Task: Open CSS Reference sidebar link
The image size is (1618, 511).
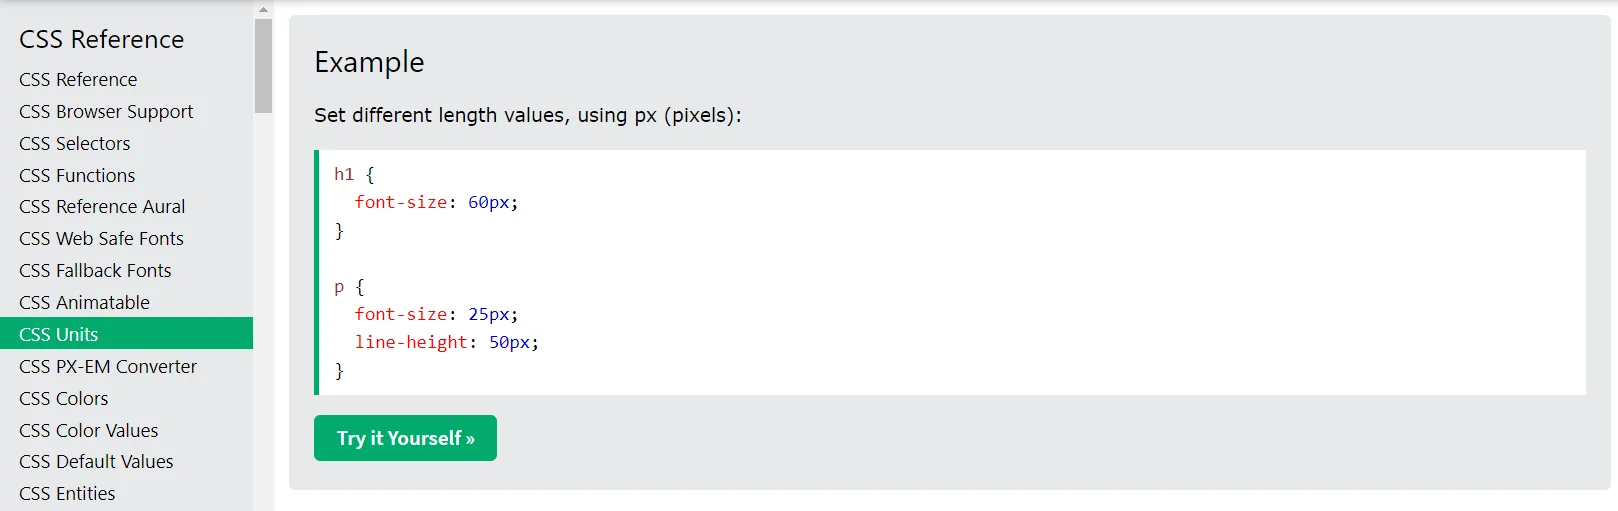Action: [78, 80]
